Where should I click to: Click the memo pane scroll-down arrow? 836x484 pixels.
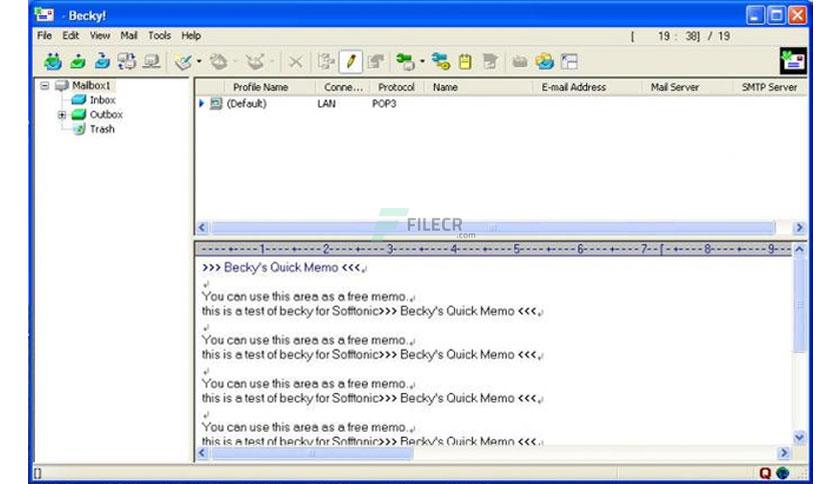point(799,438)
